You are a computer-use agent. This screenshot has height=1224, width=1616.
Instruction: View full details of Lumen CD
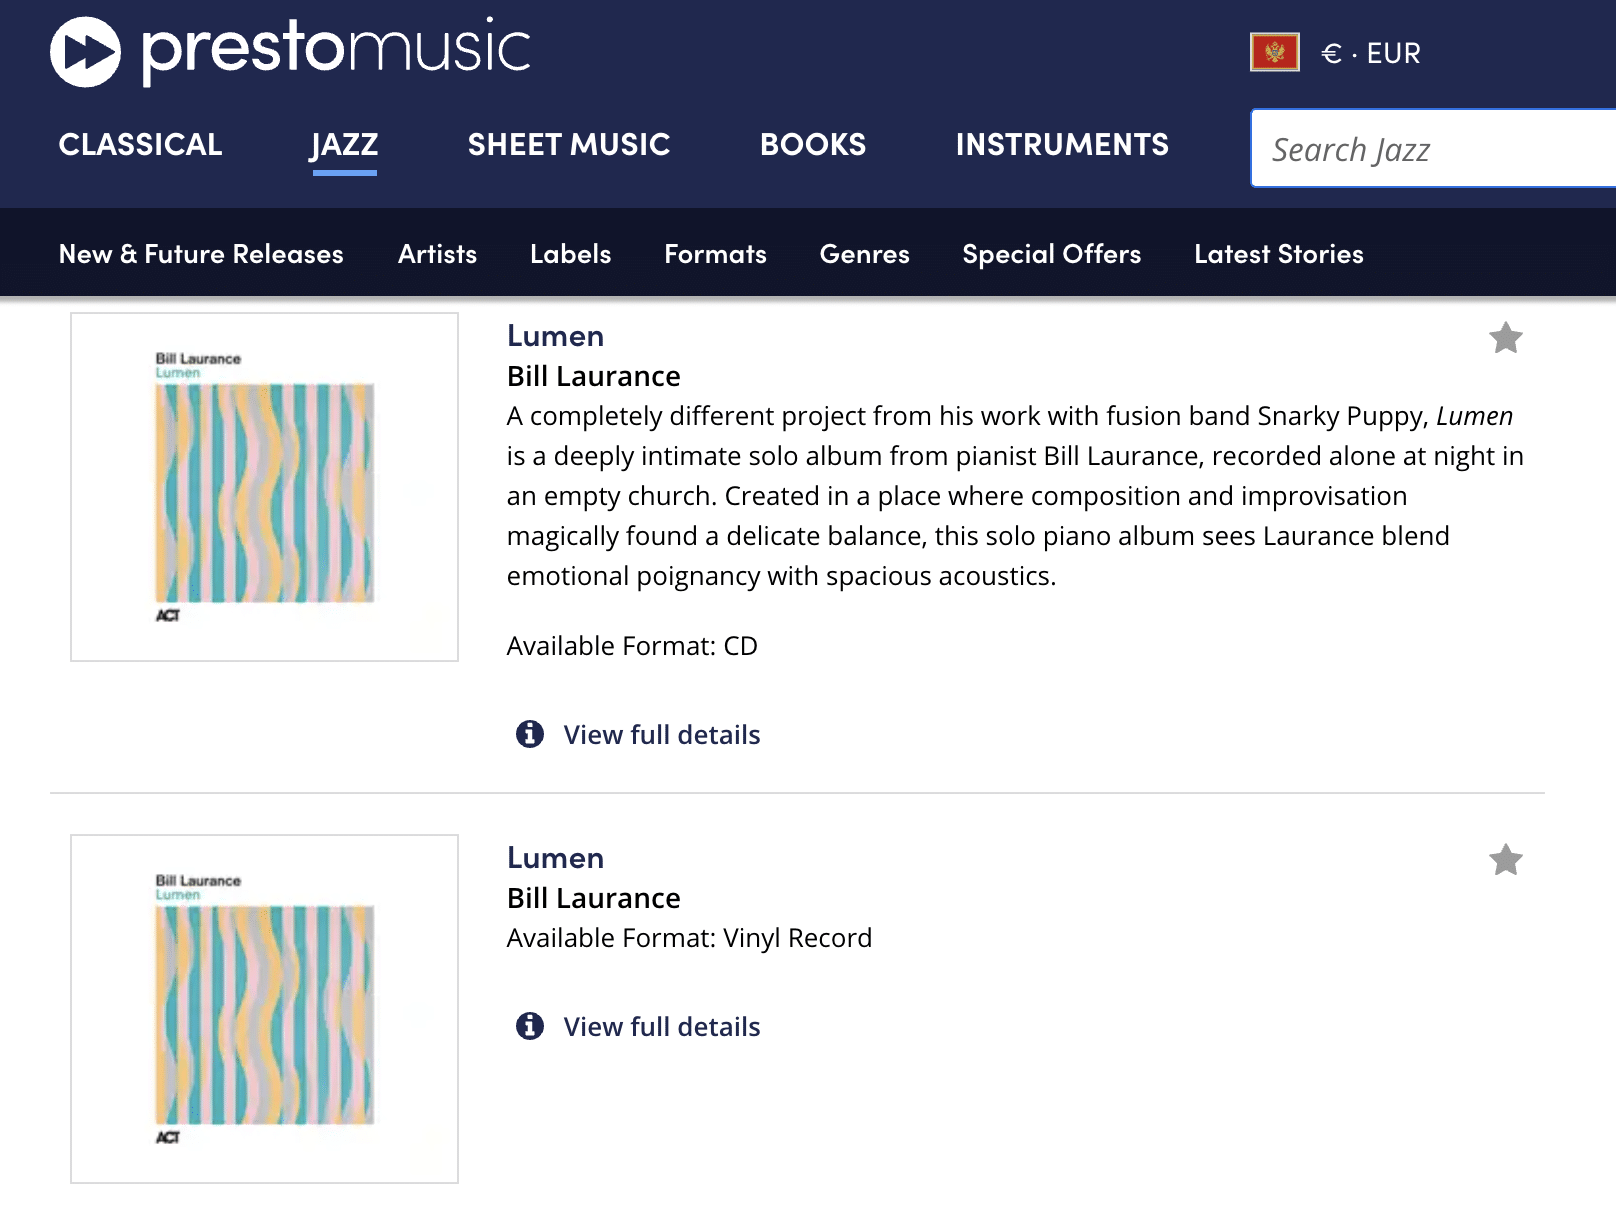(x=662, y=735)
